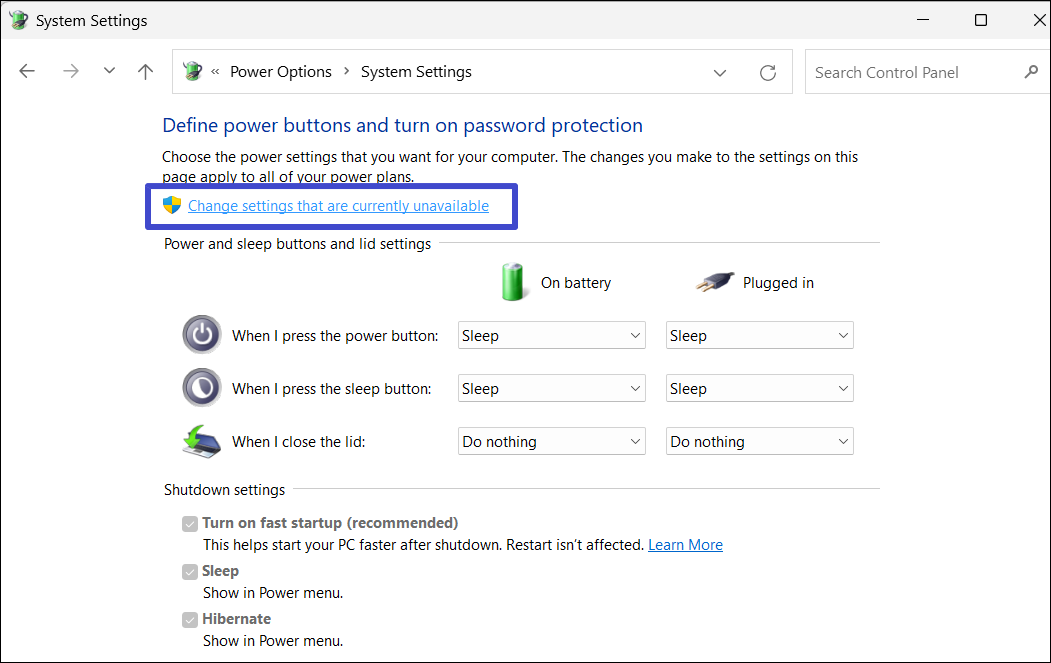Open the Recent locations dropdown arrow
The image size is (1051, 663).
tap(109, 72)
